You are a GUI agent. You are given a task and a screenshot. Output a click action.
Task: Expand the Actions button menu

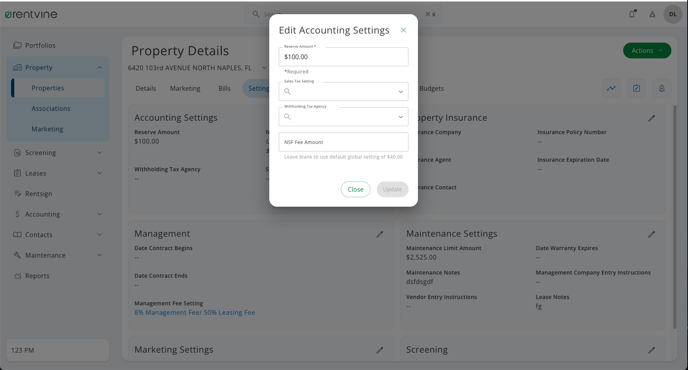tap(647, 50)
